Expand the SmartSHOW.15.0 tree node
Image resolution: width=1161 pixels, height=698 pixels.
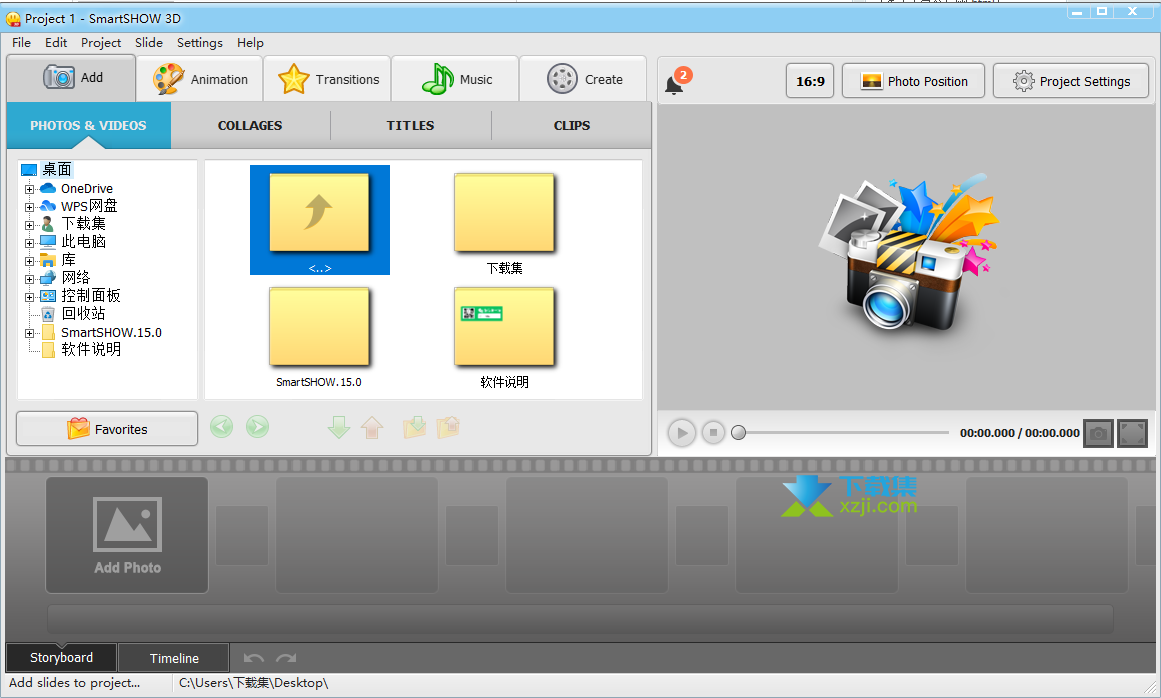click(30, 333)
